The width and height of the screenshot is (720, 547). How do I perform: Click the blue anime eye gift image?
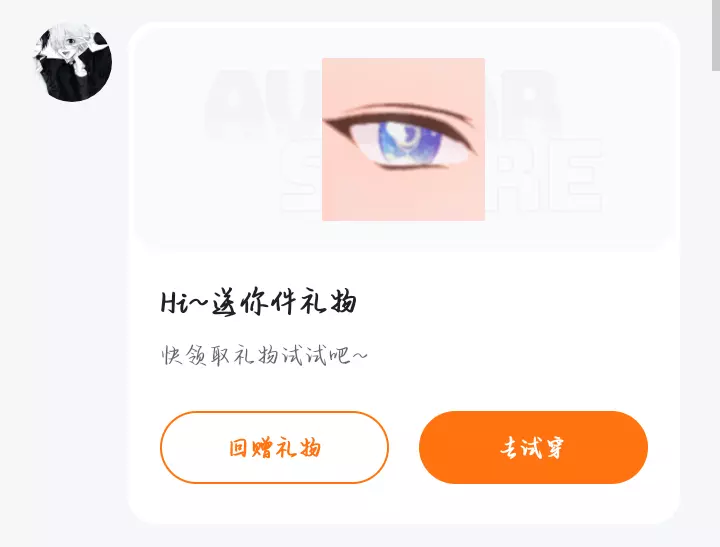pos(403,139)
